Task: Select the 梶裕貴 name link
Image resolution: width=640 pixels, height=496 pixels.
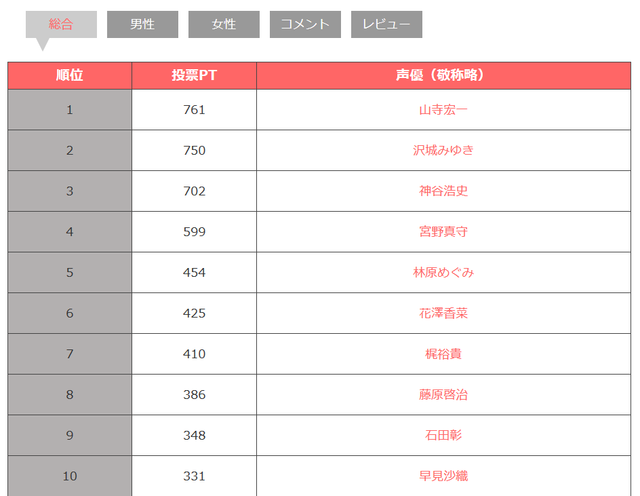Action: (443, 354)
